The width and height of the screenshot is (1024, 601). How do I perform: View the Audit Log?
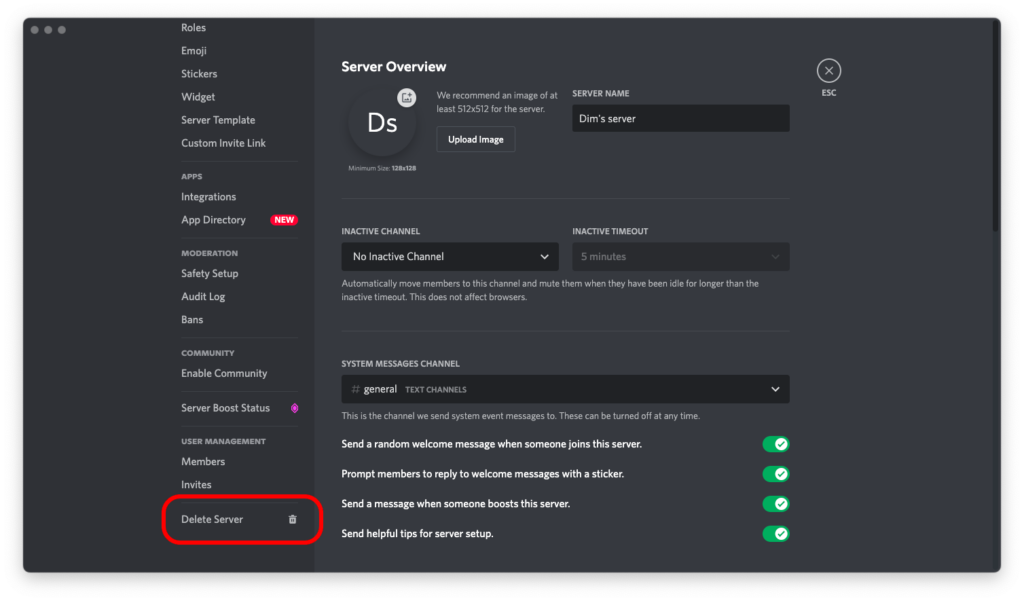click(203, 297)
